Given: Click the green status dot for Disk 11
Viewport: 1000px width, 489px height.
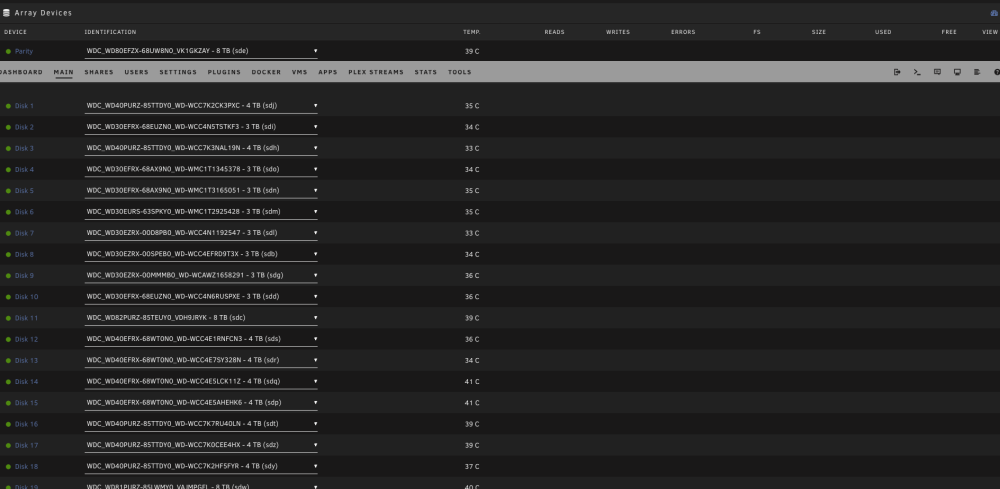Looking at the screenshot, I should (x=8, y=318).
